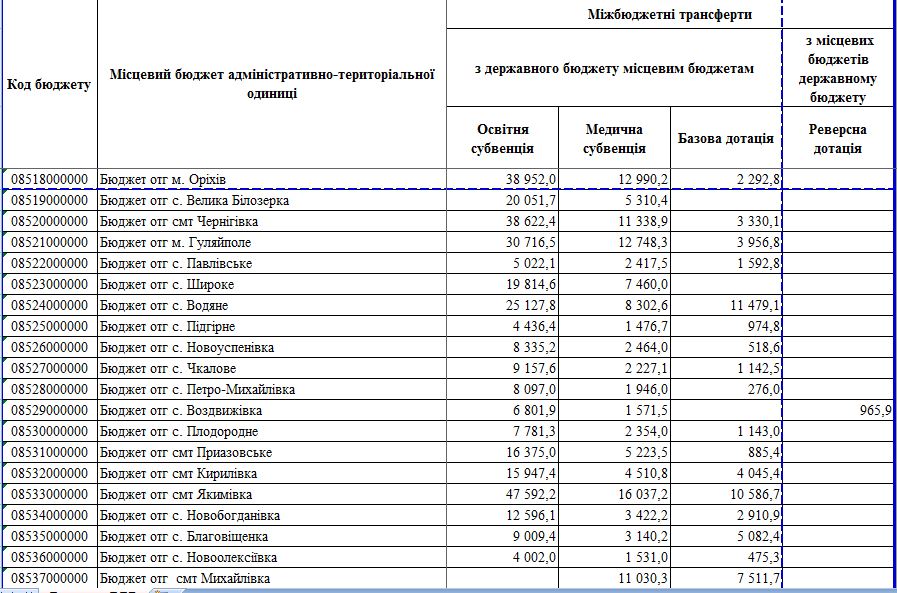Select the value 47 592,2
Screen dimensions: 897x593
[x=502, y=494]
